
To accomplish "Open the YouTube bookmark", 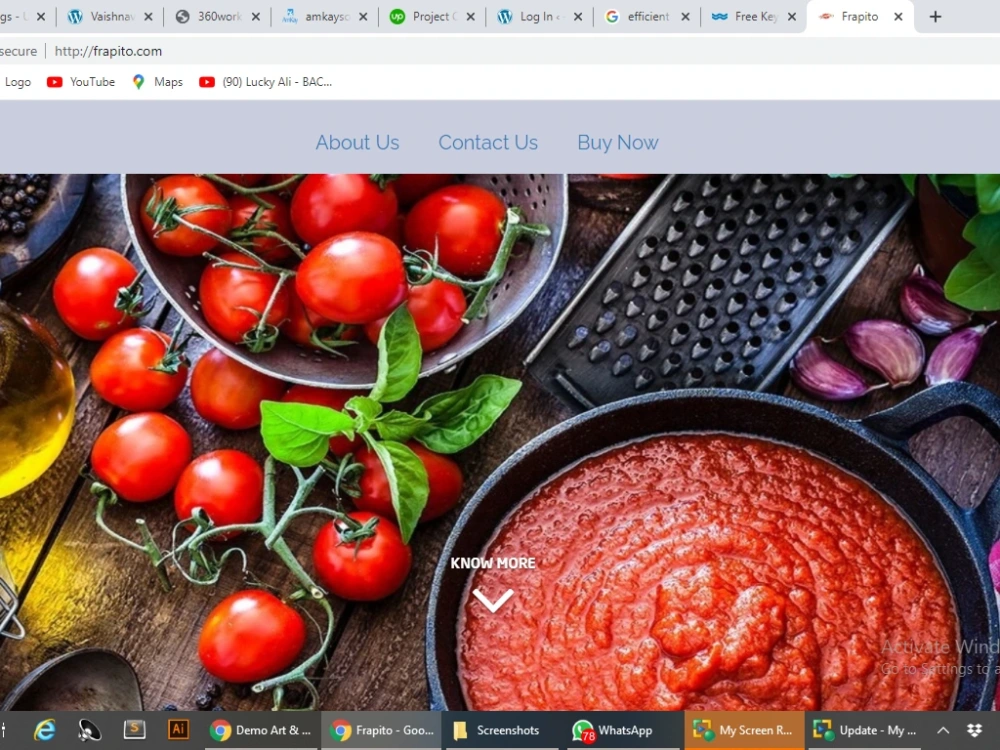I will pyautogui.click(x=81, y=82).
